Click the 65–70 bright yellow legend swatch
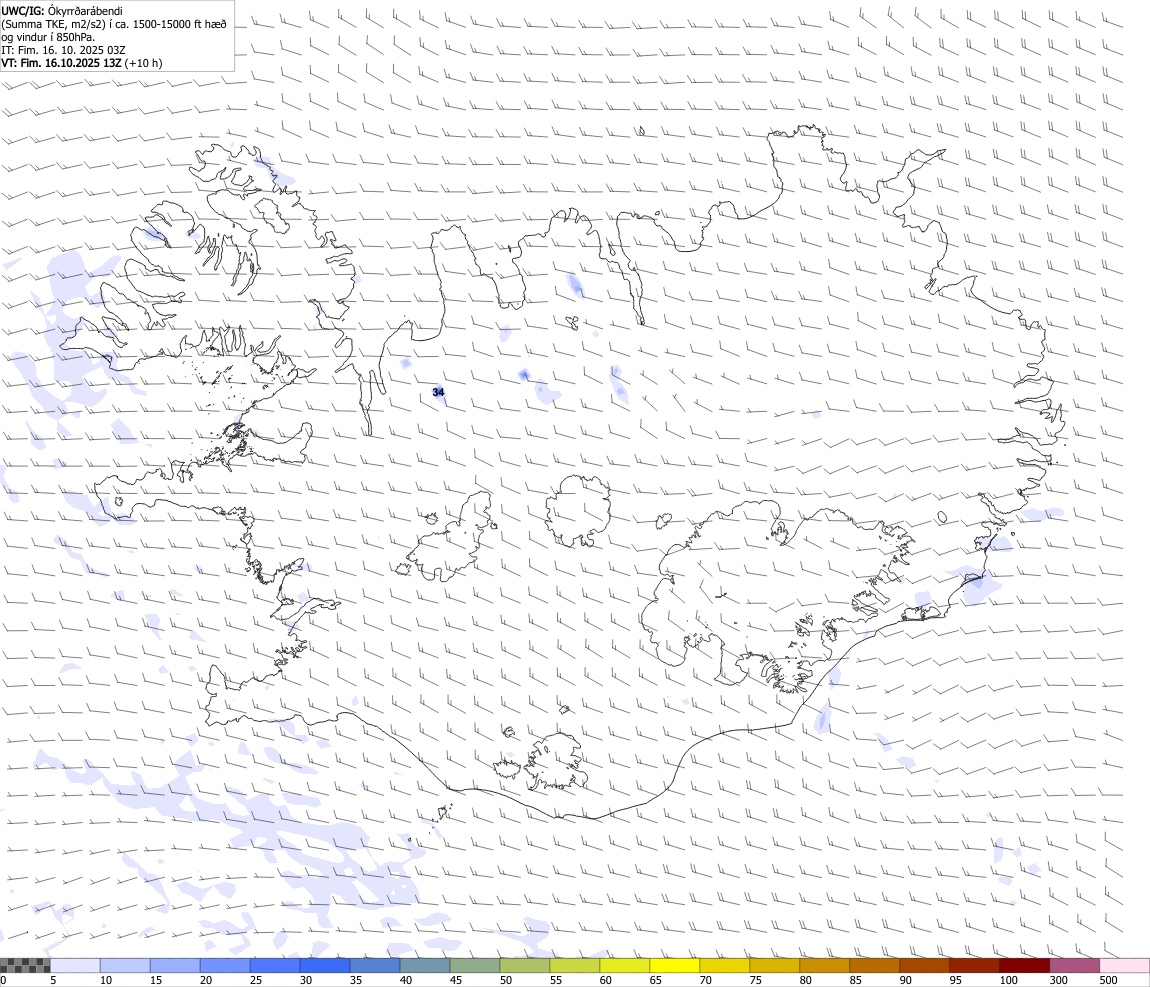Viewport: 1150px width, 987px height. 675,965
